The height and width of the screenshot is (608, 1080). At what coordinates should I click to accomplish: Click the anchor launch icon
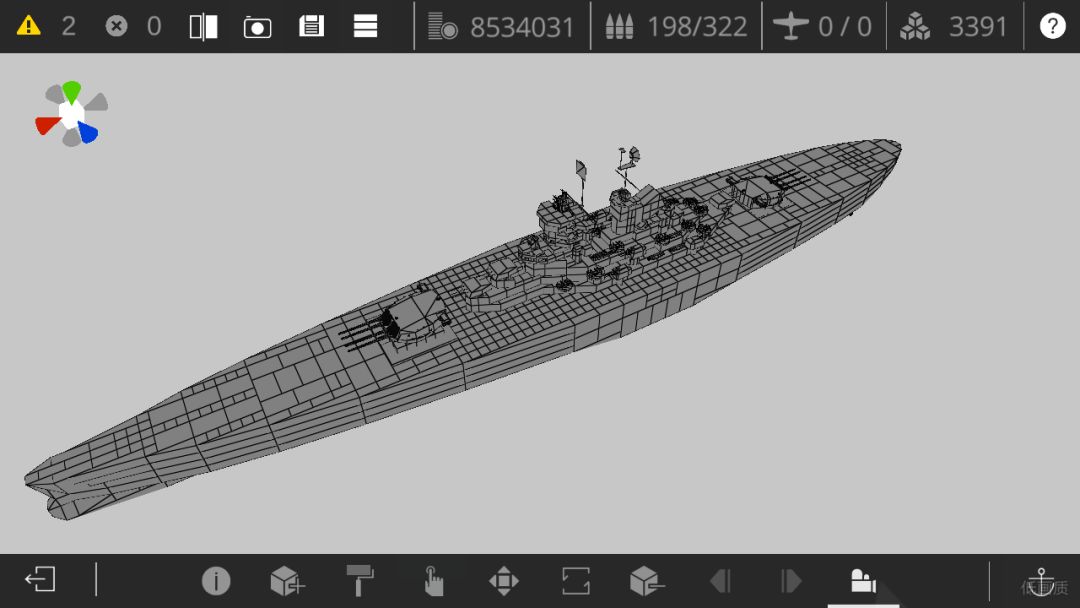pyautogui.click(x=1041, y=582)
